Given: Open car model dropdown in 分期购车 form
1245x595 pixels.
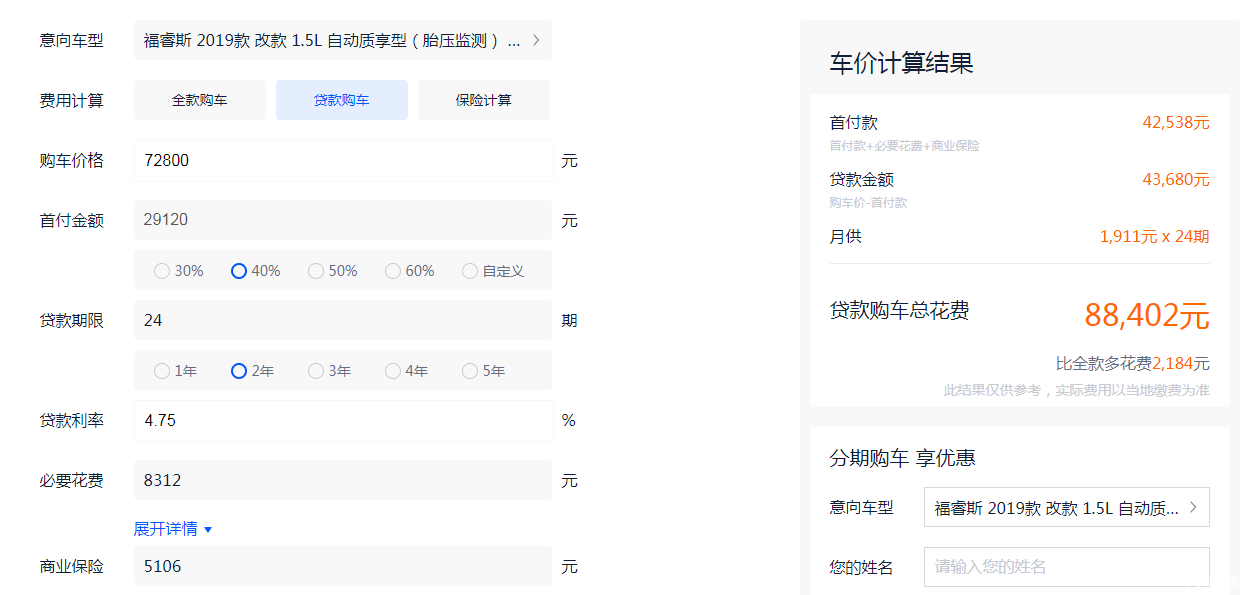Looking at the screenshot, I should point(1066,508).
